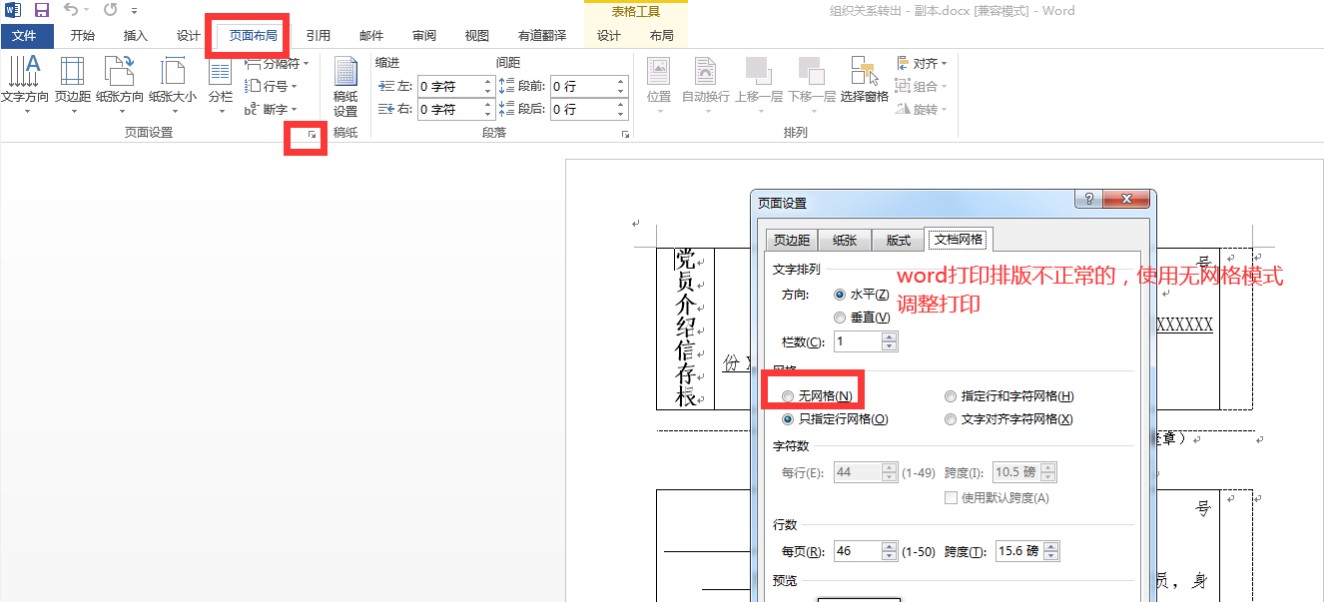Click the Selection Pane (选择窗格) icon

pyautogui.click(x=864, y=73)
